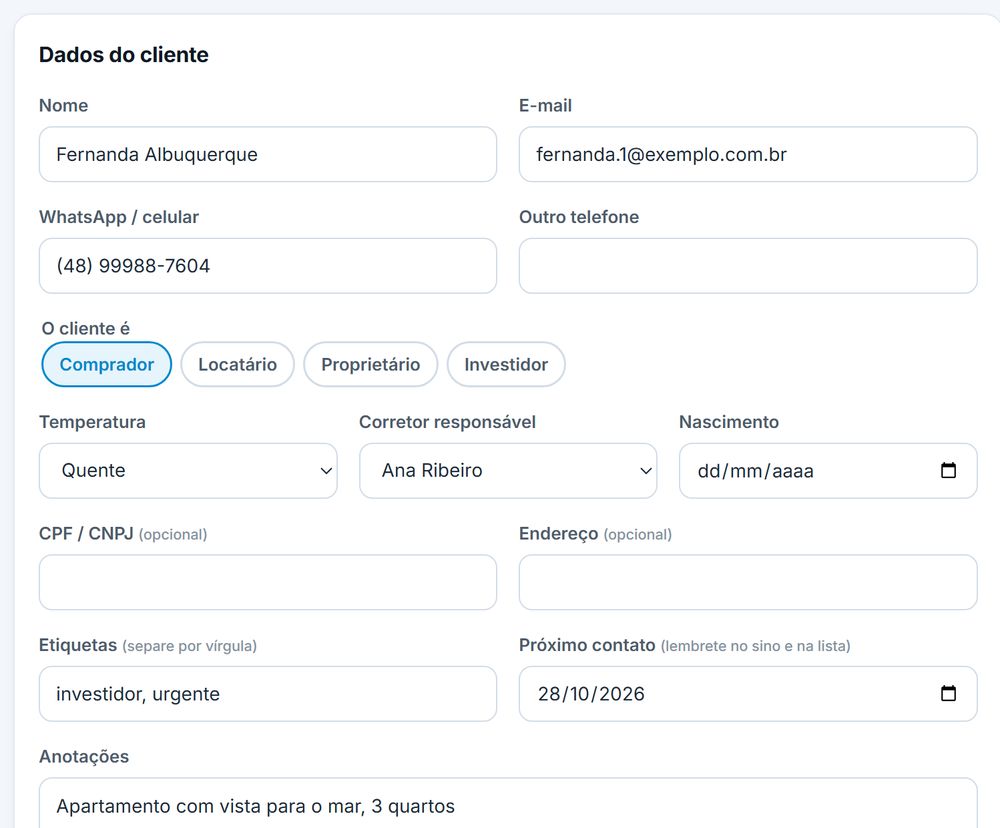The height and width of the screenshot is (828, 1000).
Task: Open the Temperatura dropdown
Action: pyautogui.click(x=188, y=471)
